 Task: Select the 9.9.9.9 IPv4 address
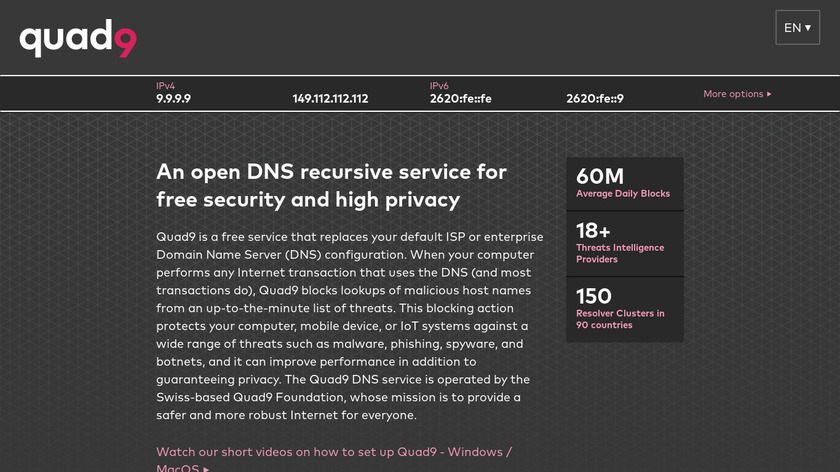click(173, 99)
